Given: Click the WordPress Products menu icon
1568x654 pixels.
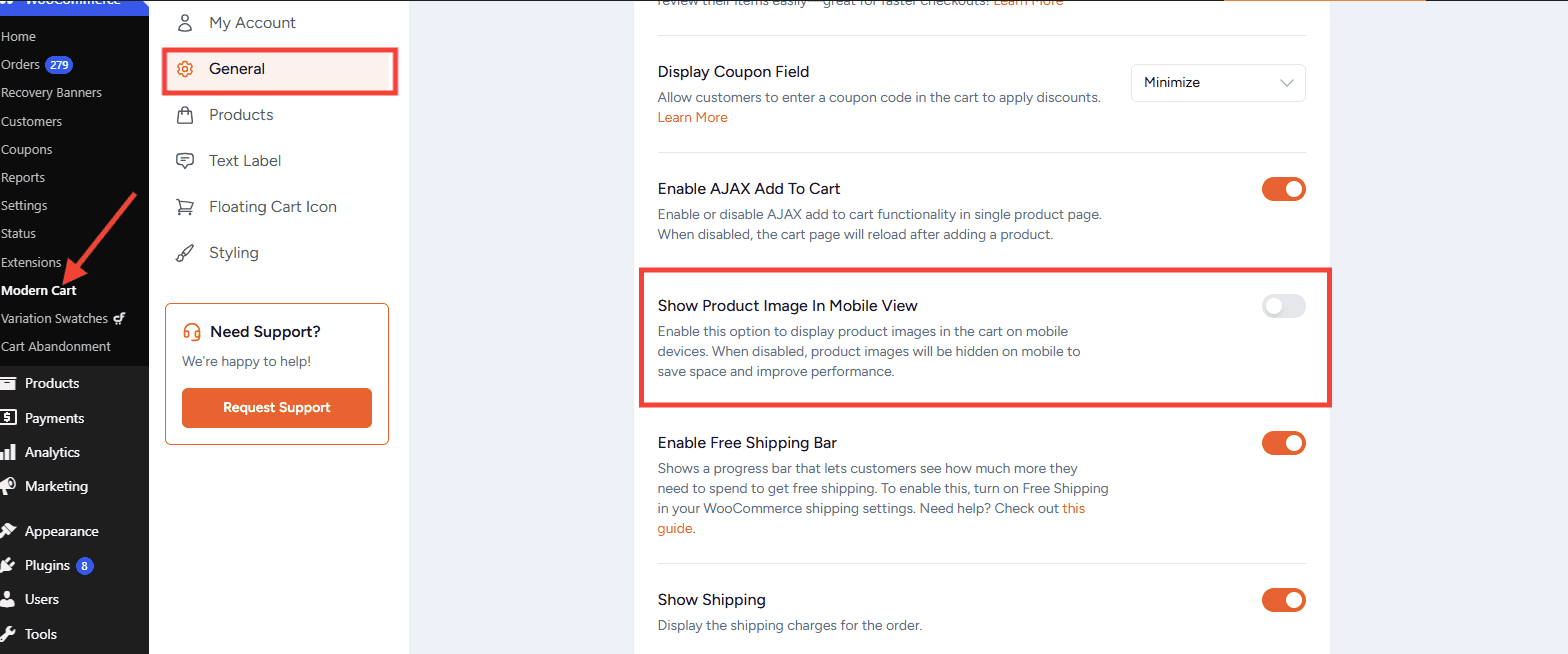Looking at the screenshot, I should [x=8, y=383].
